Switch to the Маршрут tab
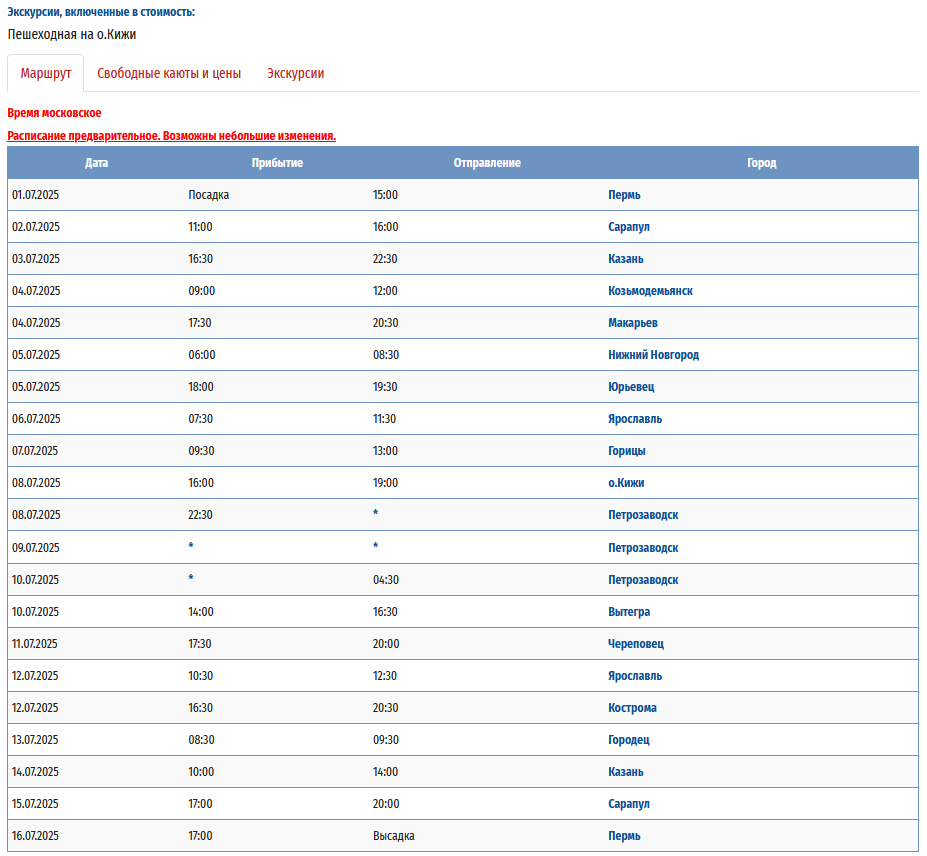 [x=46, y=73]
